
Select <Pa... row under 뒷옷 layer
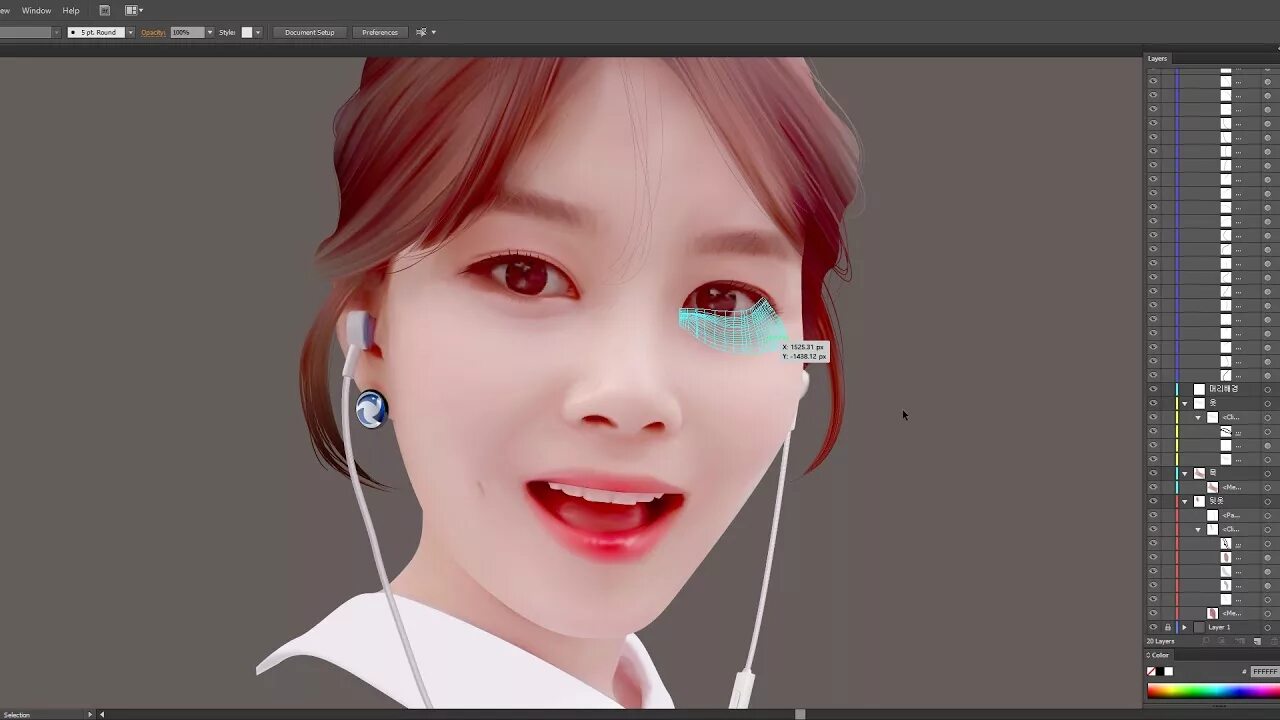(x=1231, y=515)
